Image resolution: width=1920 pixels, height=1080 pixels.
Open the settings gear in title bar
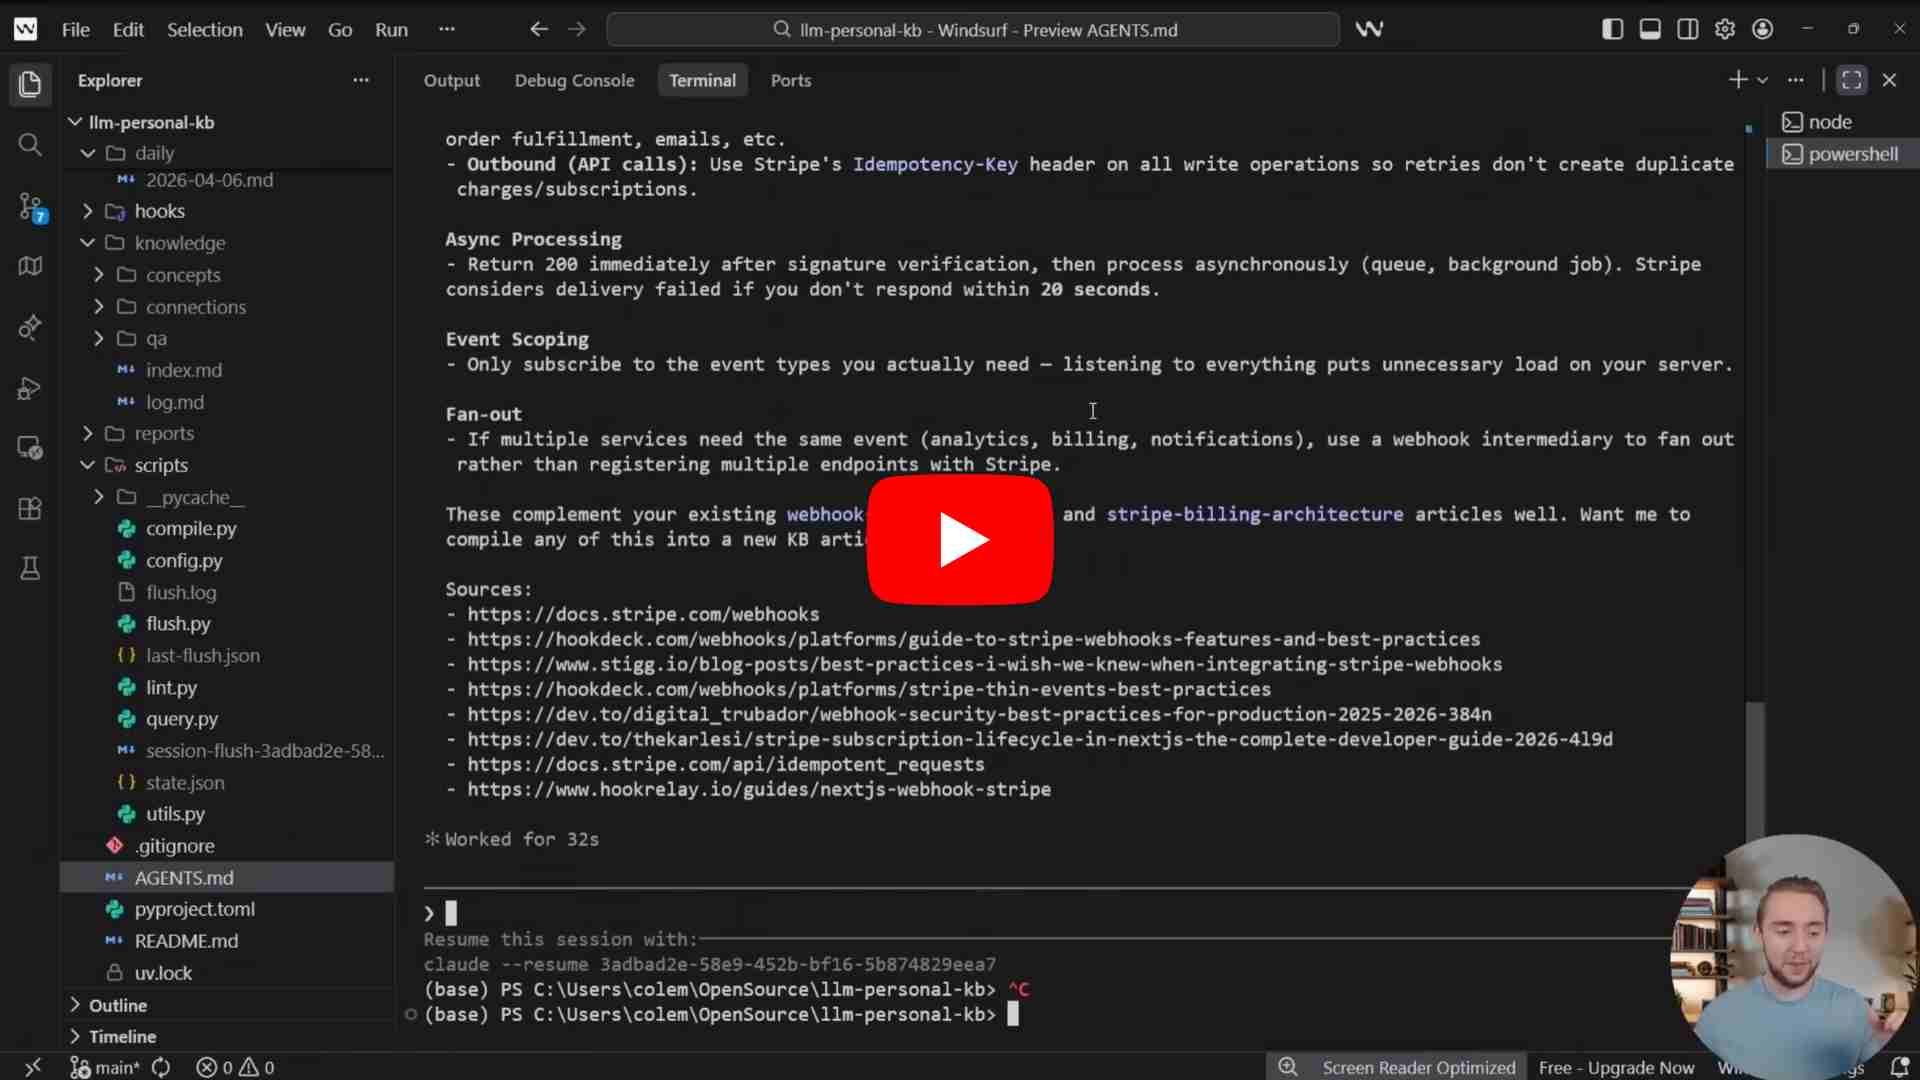(x=1725, y=29)
